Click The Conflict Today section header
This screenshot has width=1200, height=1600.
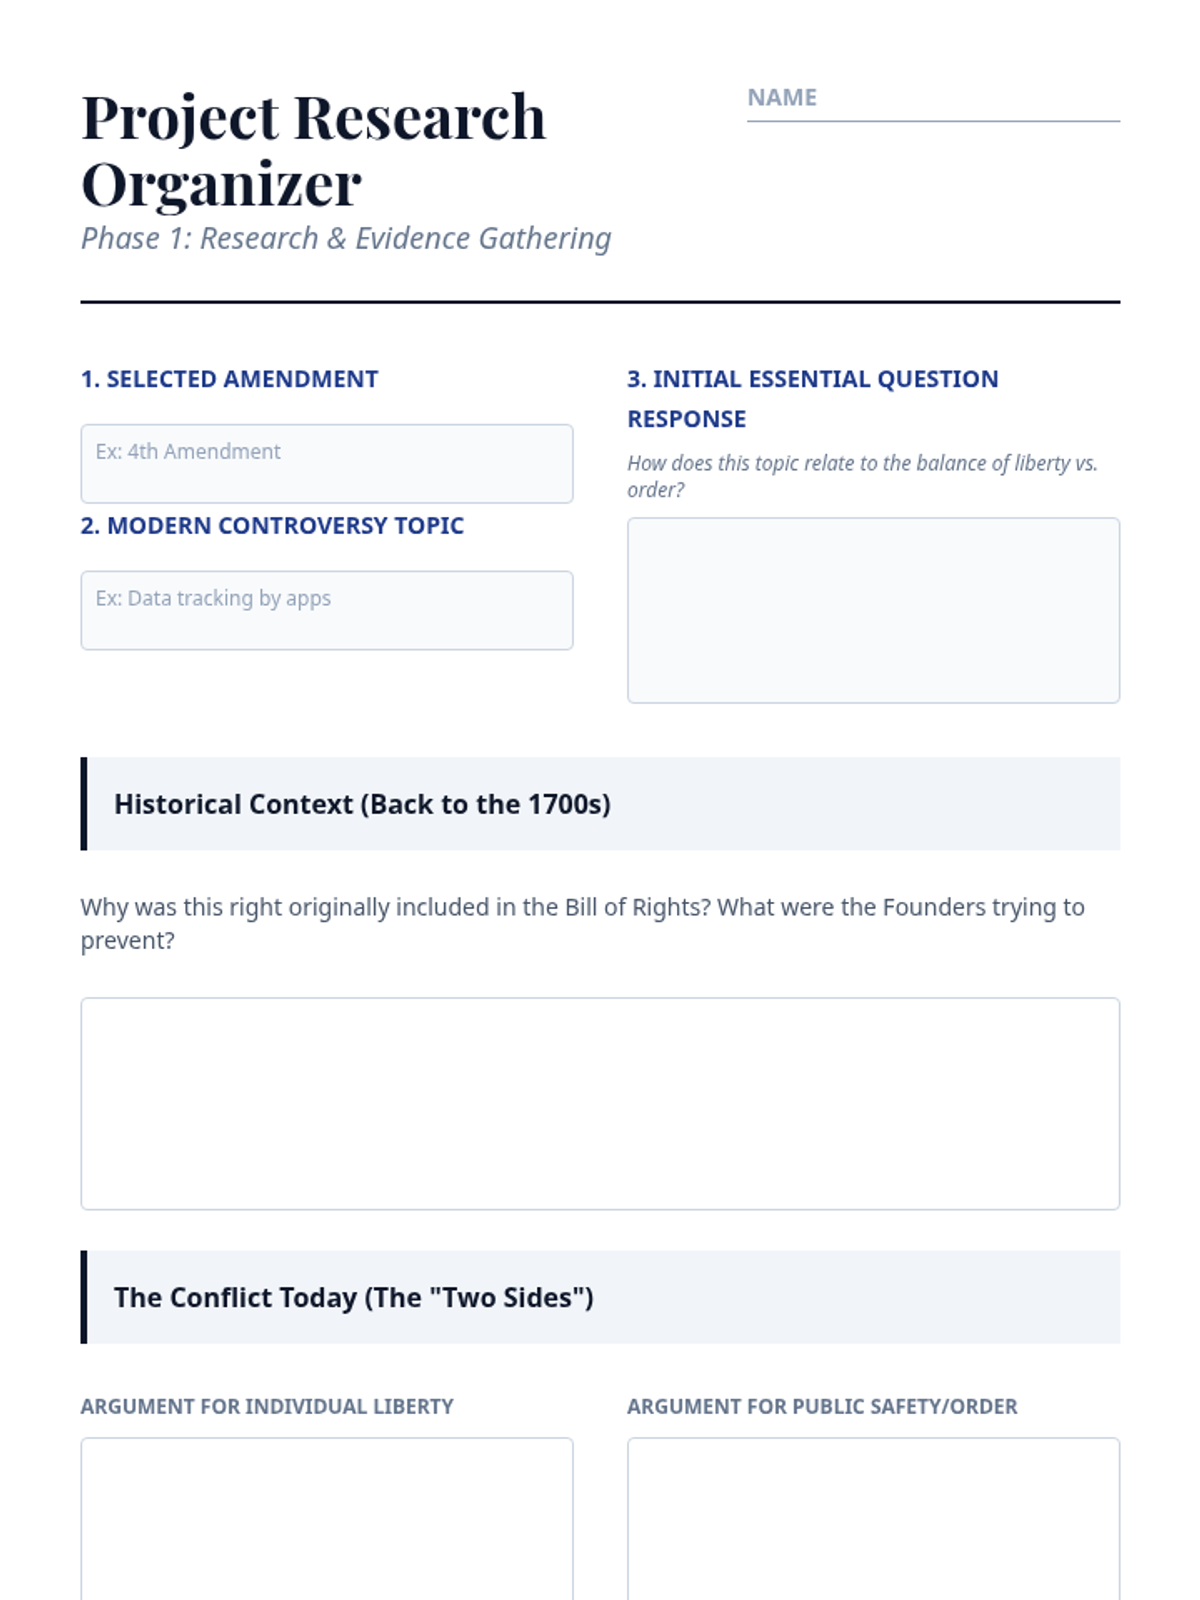point(600,1297)
